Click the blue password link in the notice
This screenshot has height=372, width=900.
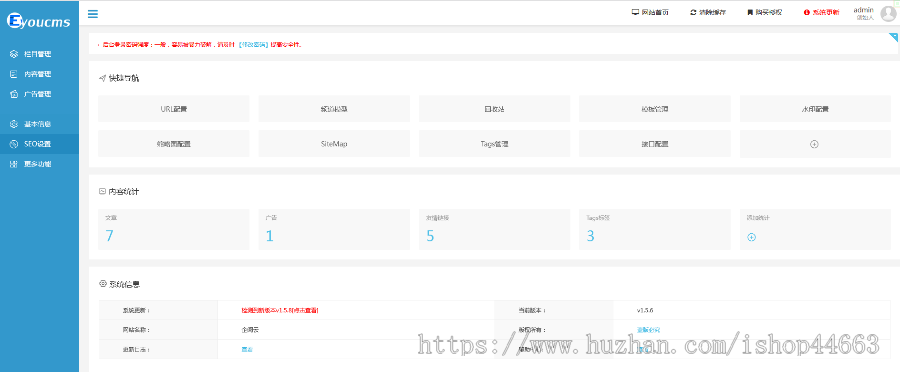(x=253, y=44)
